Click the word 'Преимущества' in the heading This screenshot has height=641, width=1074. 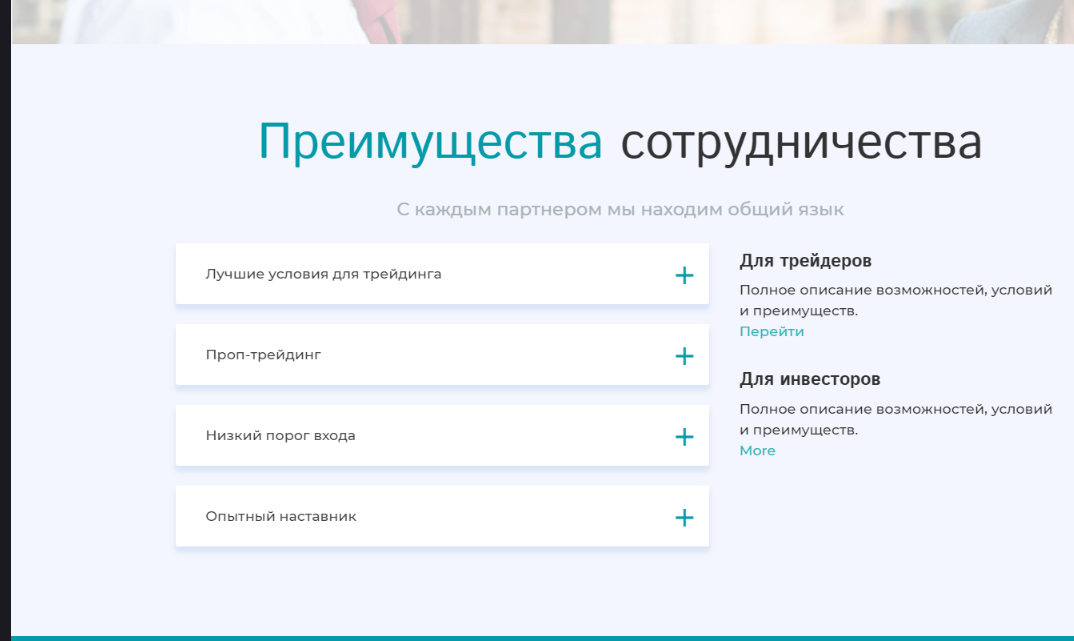coord(430,142)
